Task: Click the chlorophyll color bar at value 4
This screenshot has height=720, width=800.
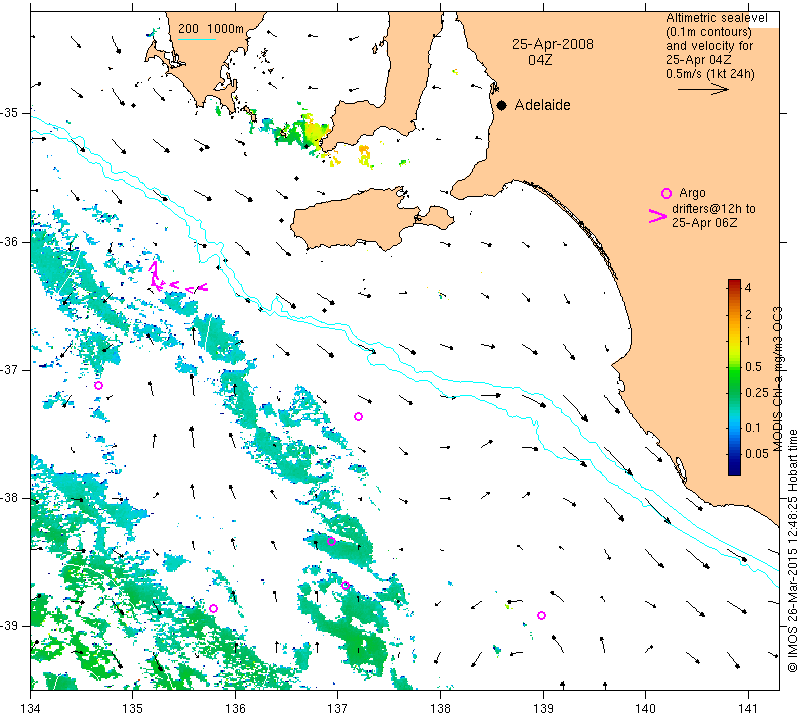Action: 734,287
